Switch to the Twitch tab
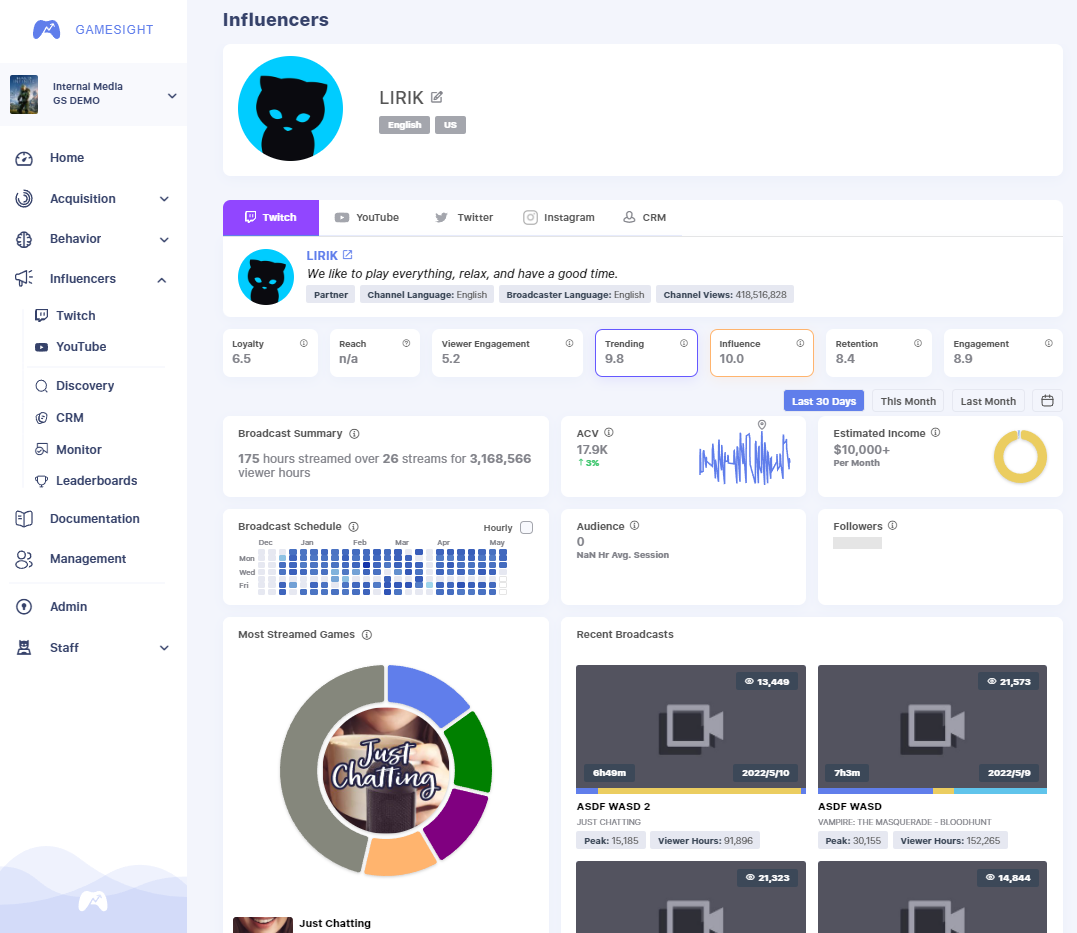The height and width of the screenshot is (933, 1077). pyautogui.click(x=271, y=217)
